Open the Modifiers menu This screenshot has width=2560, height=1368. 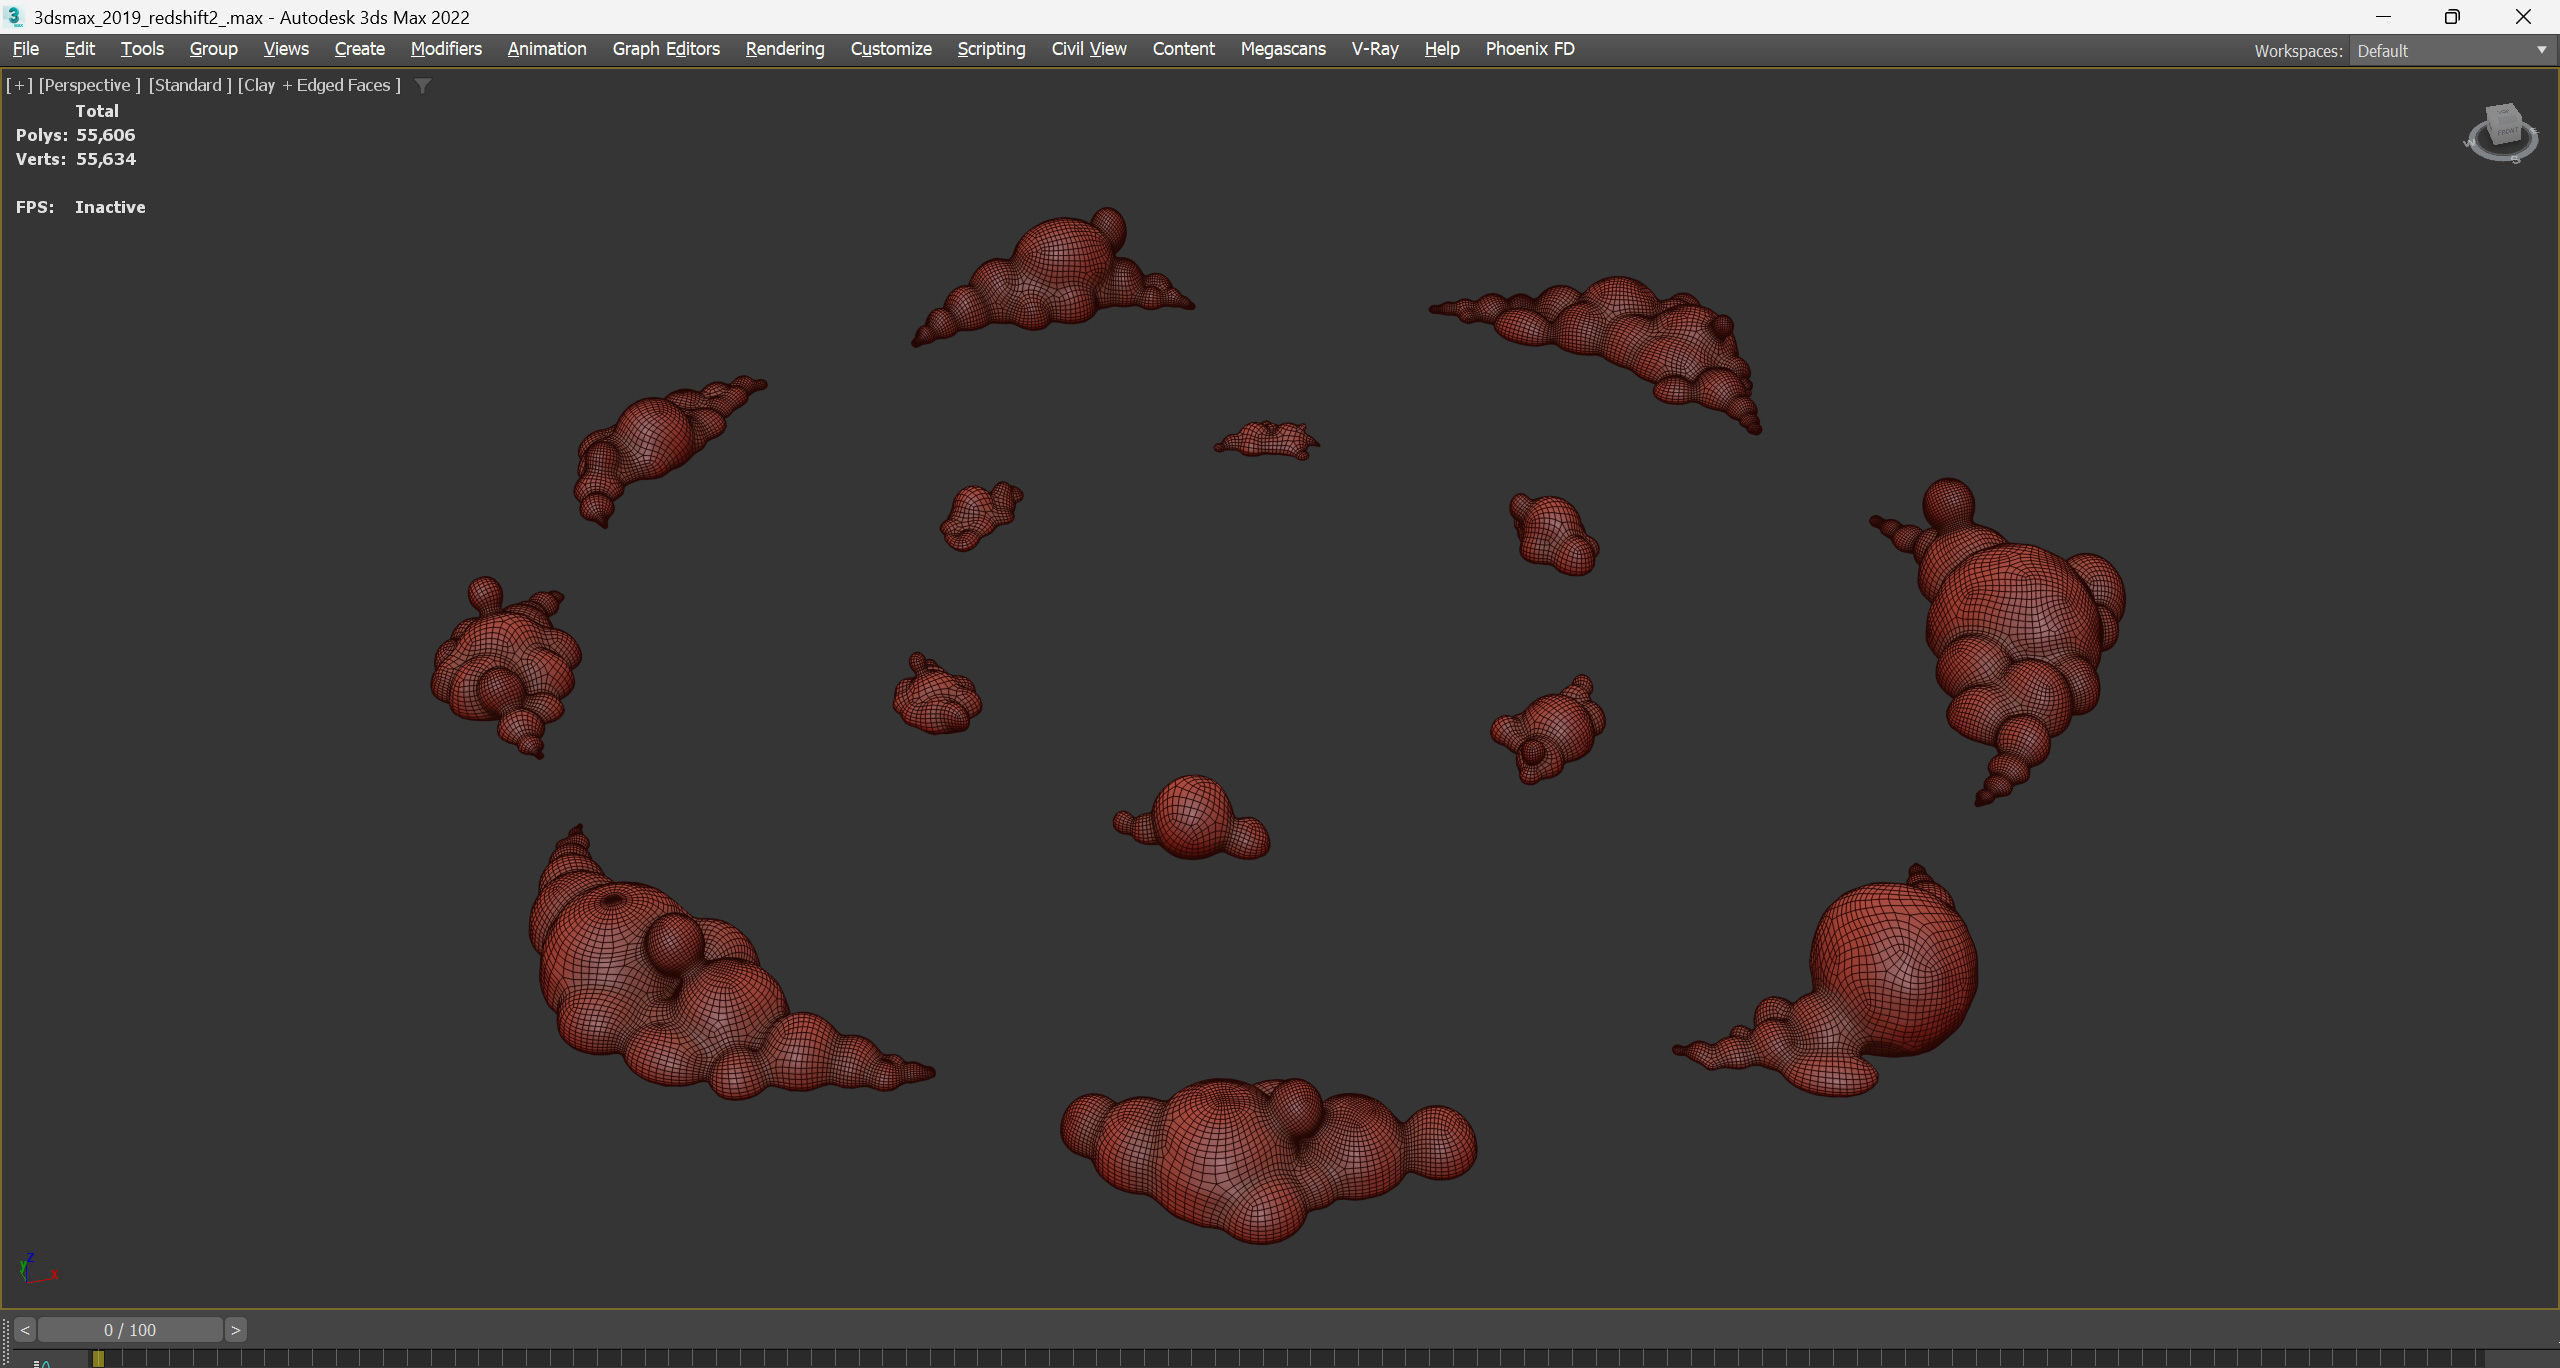click(446, 49)
